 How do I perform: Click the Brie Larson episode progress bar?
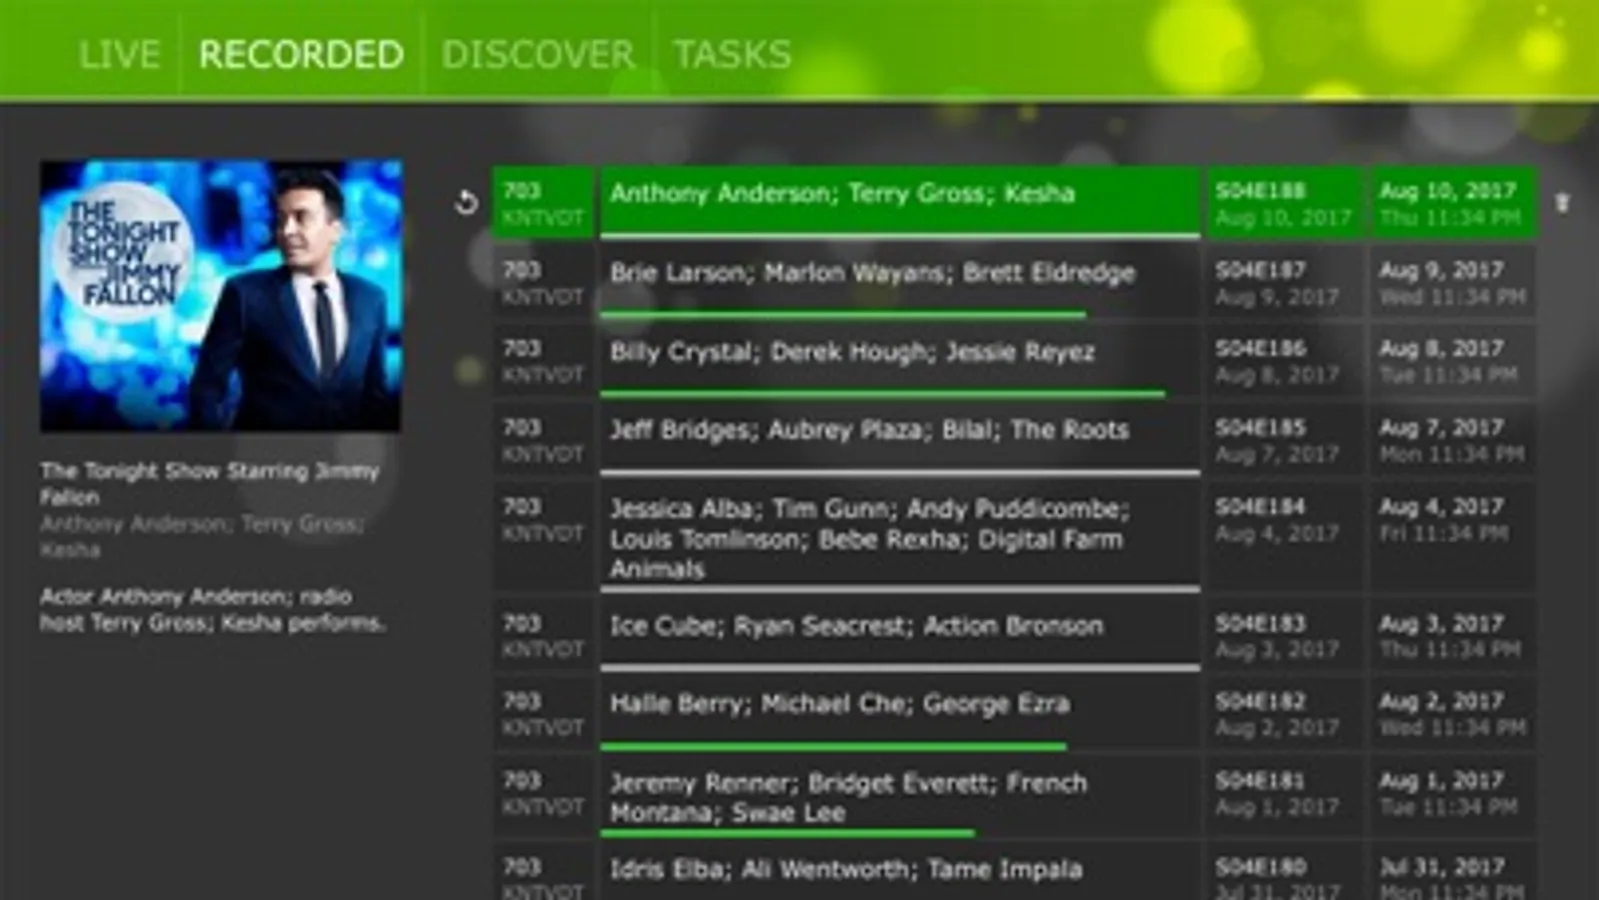(843, 315)
